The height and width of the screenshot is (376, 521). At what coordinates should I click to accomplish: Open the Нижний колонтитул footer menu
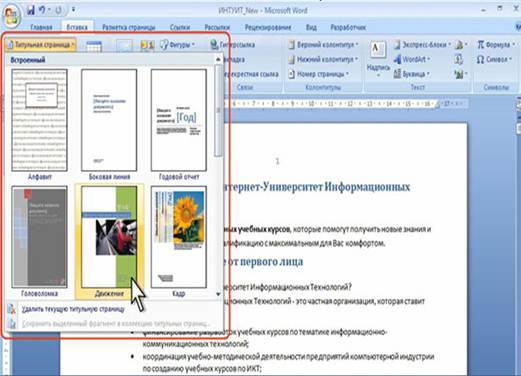click(323, 59)
